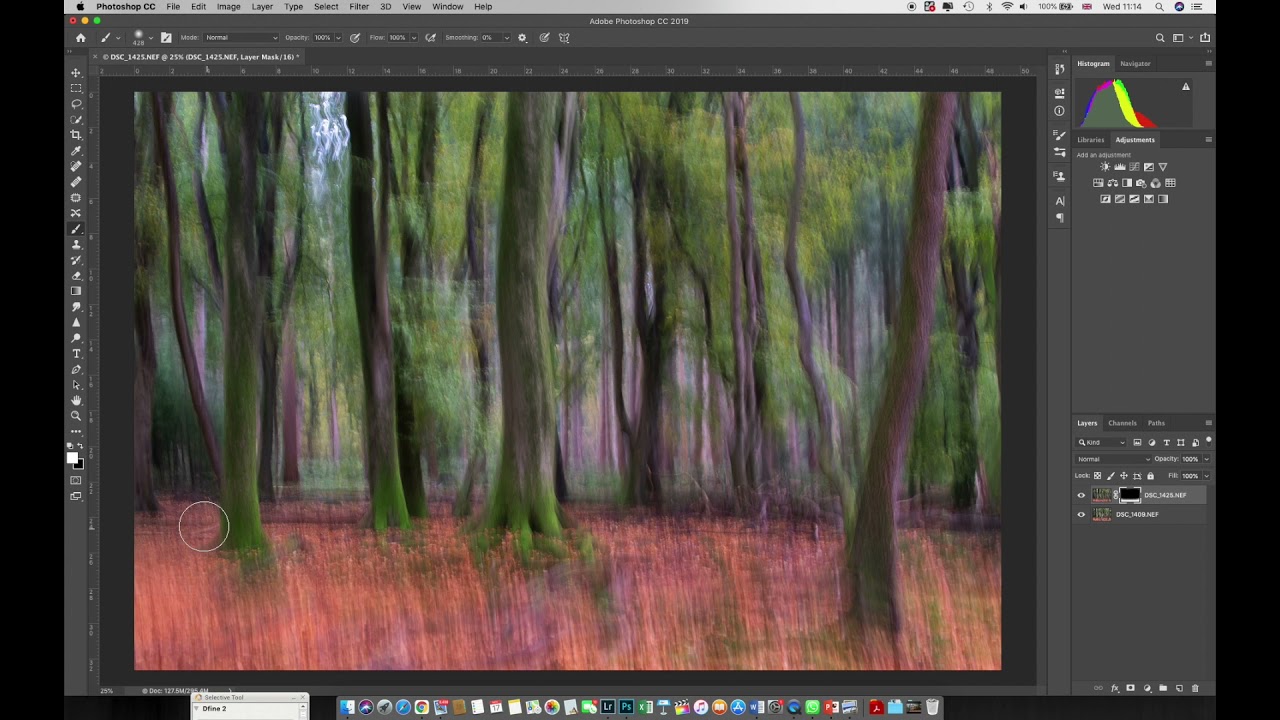The image size is (1280, 720).
Task: Open Photoshop in the Dock
Action: tap(626, 707)
